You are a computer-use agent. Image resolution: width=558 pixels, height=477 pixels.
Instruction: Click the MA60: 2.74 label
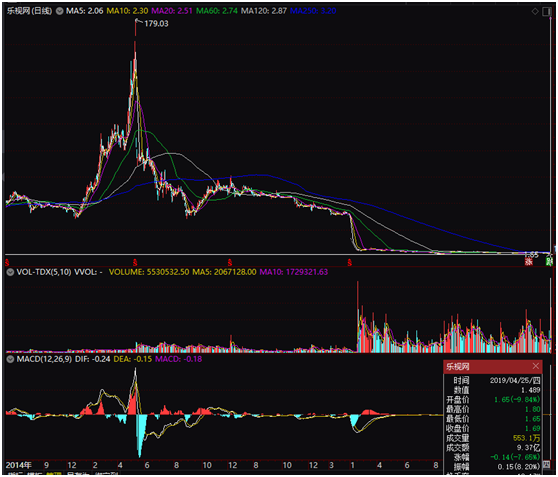click(x=217, y=11)
